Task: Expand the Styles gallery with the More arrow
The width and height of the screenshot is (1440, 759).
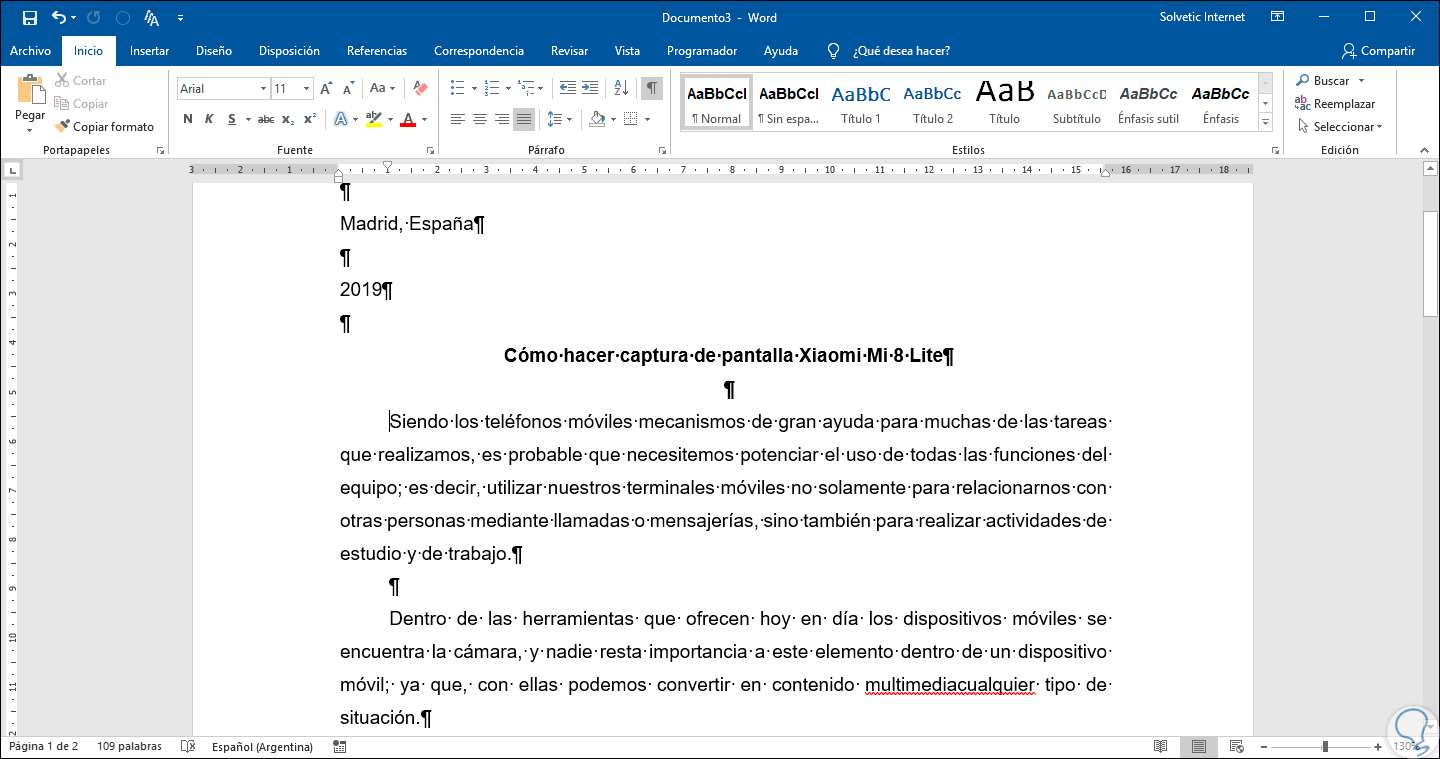Action: [1265, 122]
